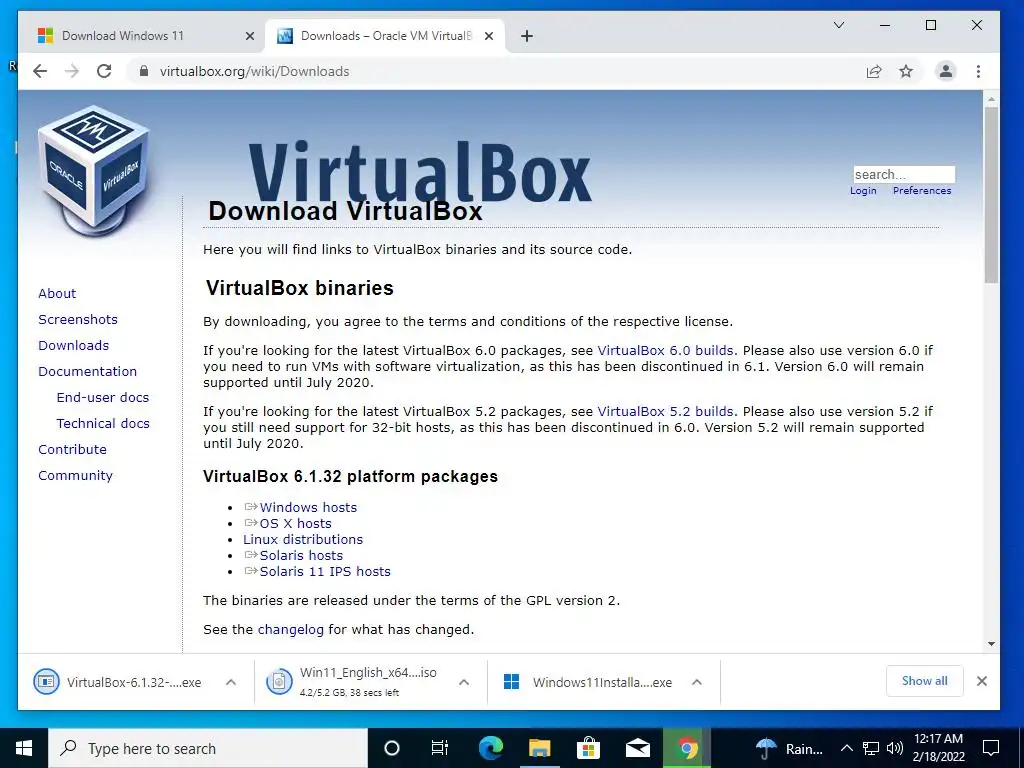Share this page icon in address bar
Viewport: 1024px width, 768px height.
tap(874, 71)
